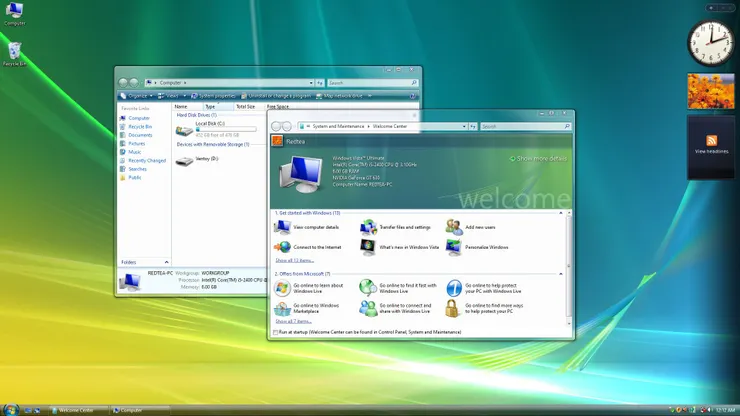Expand Welcome Center address bar dropdown
The width and height of the screenshot is (740, 416).
(x=464, y=127)
